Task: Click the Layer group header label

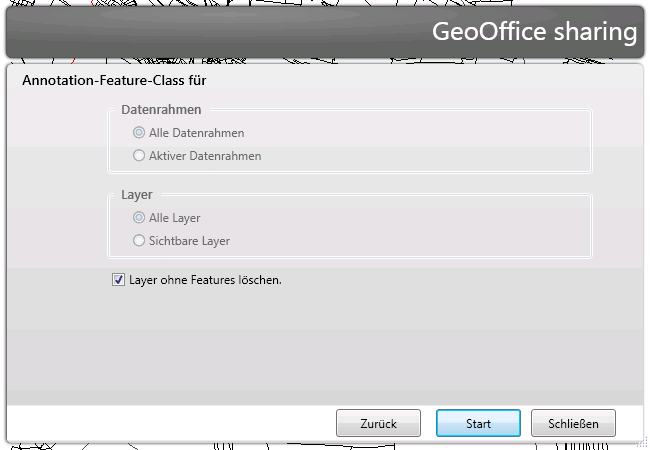Action: click(x=136, y=194)
